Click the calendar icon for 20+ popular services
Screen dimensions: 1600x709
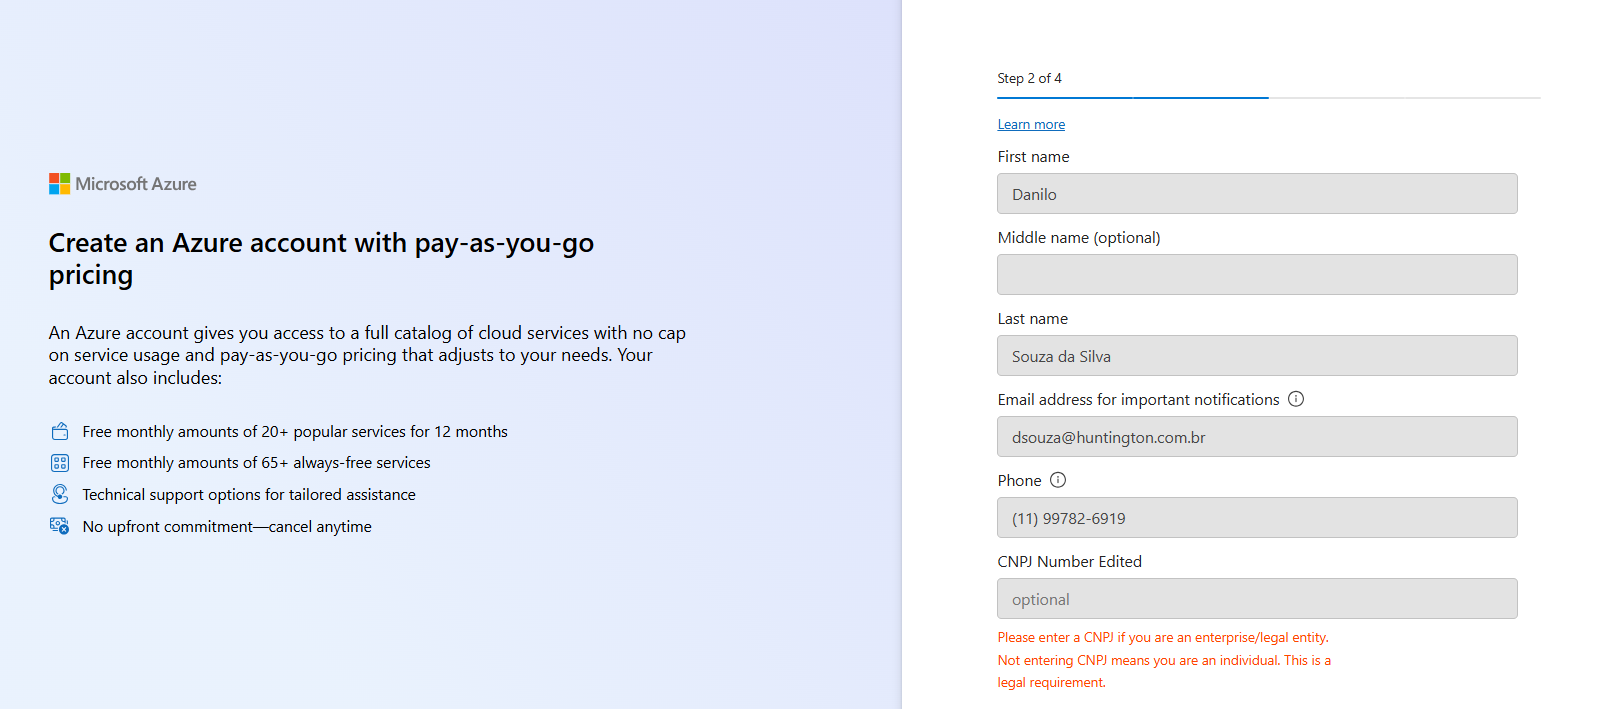pos(60,431)
